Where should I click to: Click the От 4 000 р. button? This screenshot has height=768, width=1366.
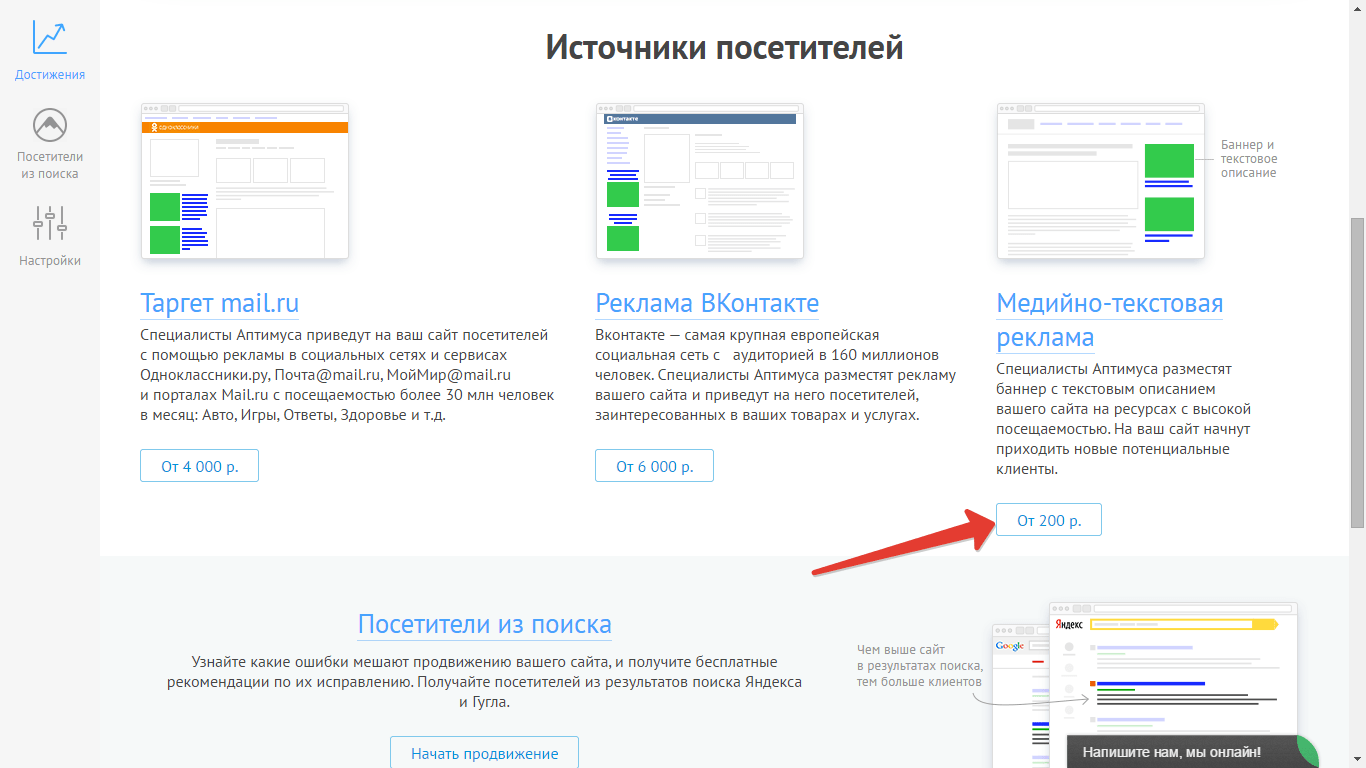(x=199, y=466)
